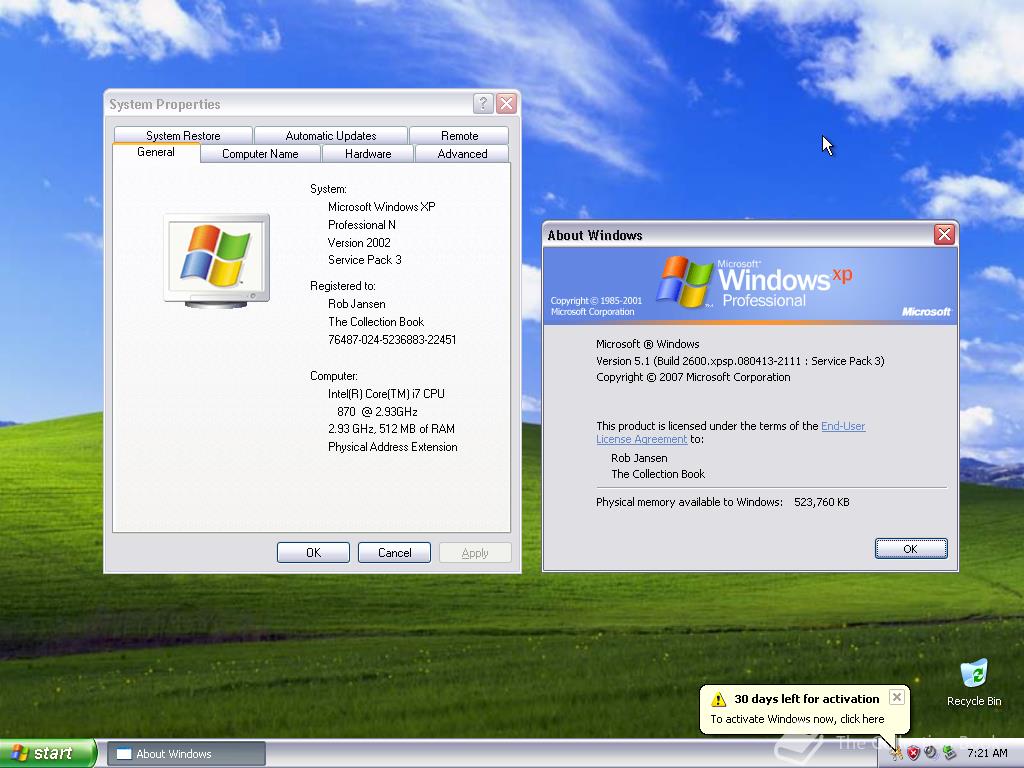Click 'Physical Address Extension' text
Viewport: 1024px width, 768px height.
pyautogui.click(x=392, y=447)
